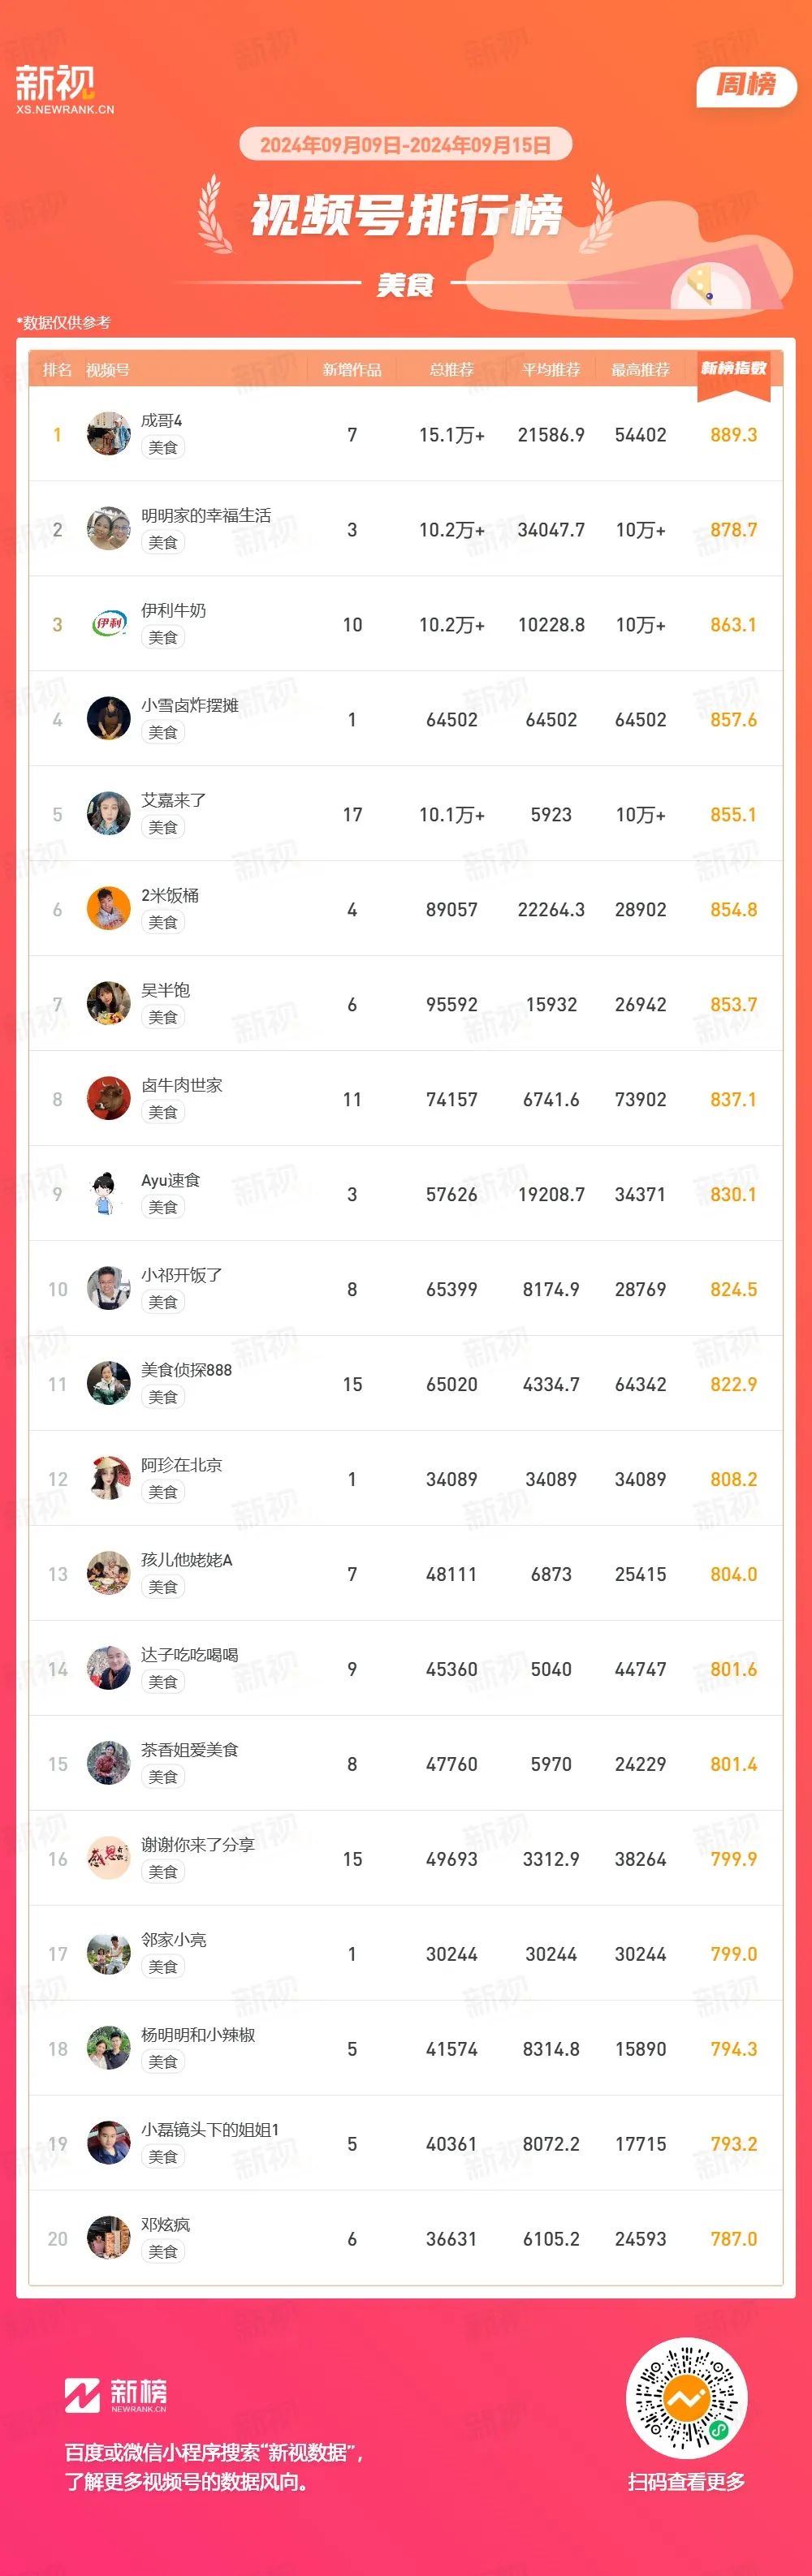Click the 新榜 logo in footer

(x=116, y=2395)
